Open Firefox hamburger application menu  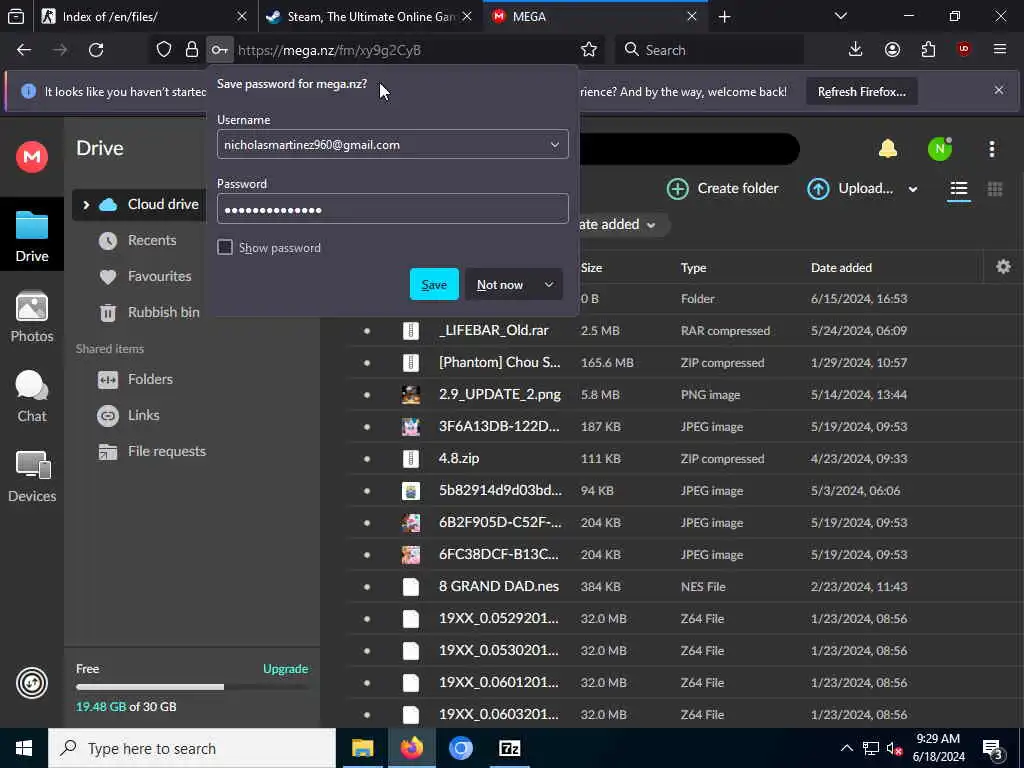[1000, 50]
